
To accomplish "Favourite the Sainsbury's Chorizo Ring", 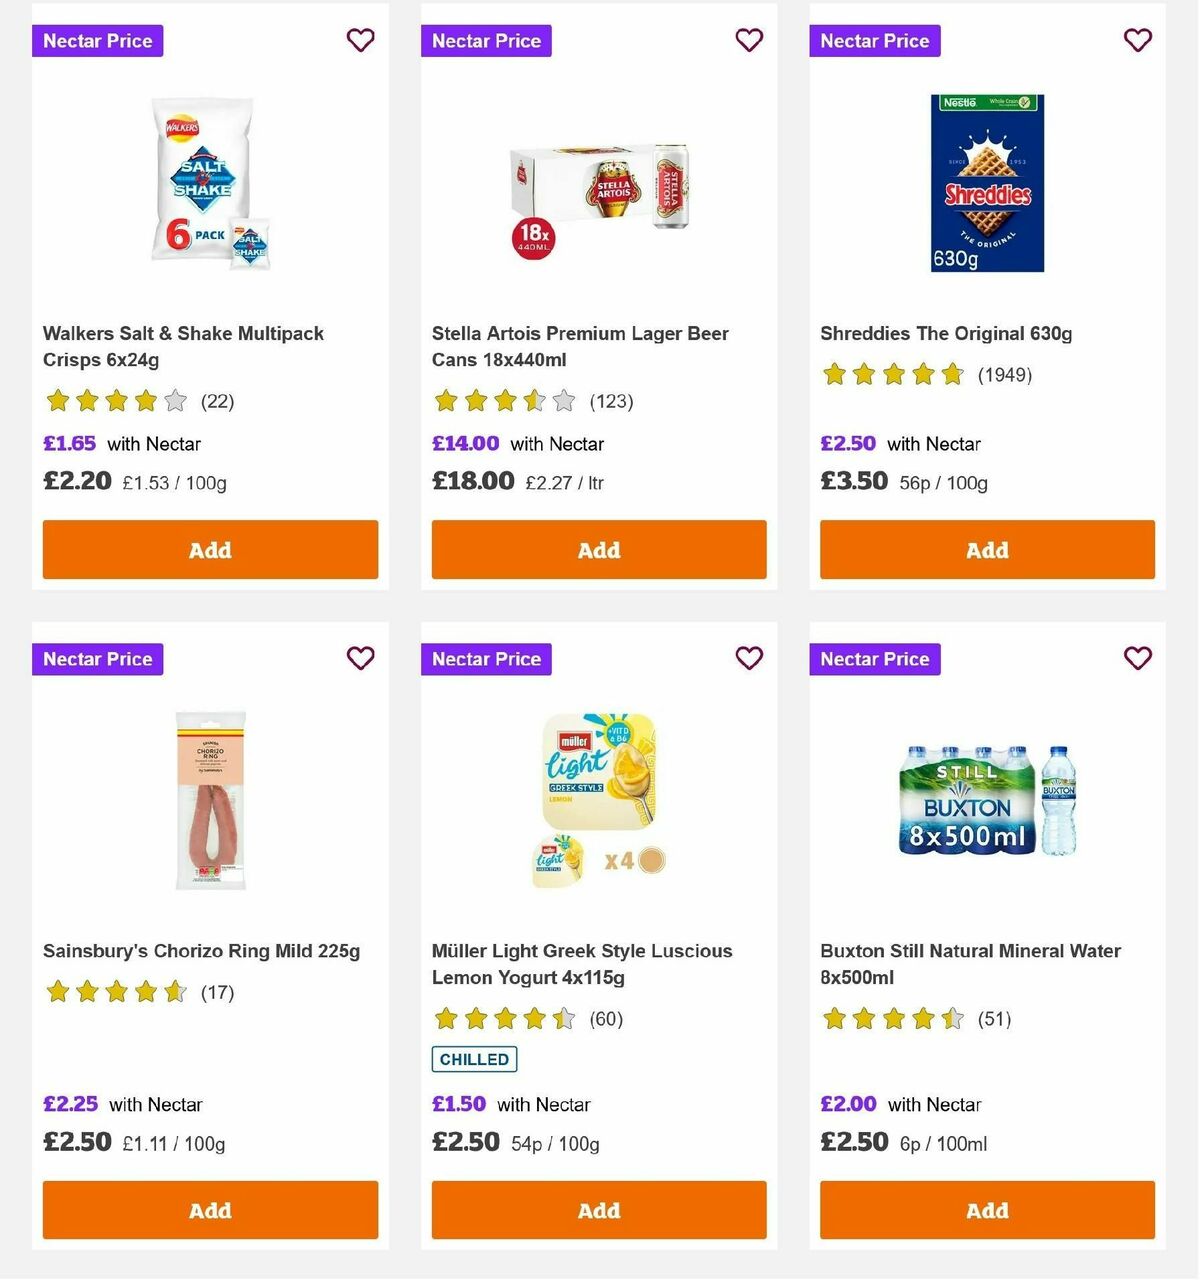I will [x=360, y=658].
